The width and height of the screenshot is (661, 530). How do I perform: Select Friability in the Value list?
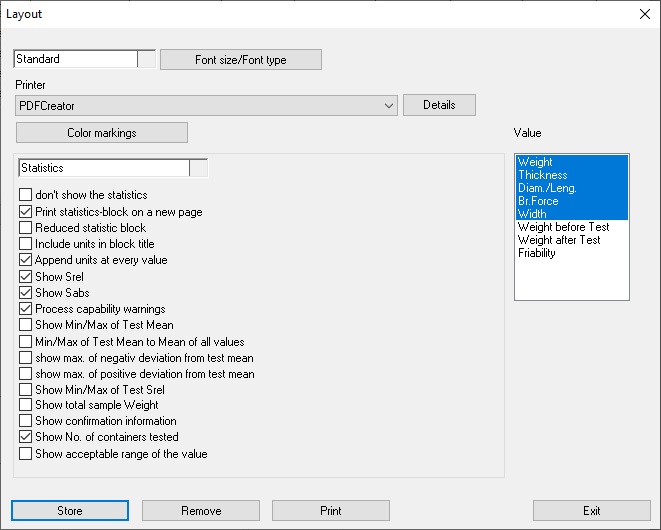(x=537, y=253)
